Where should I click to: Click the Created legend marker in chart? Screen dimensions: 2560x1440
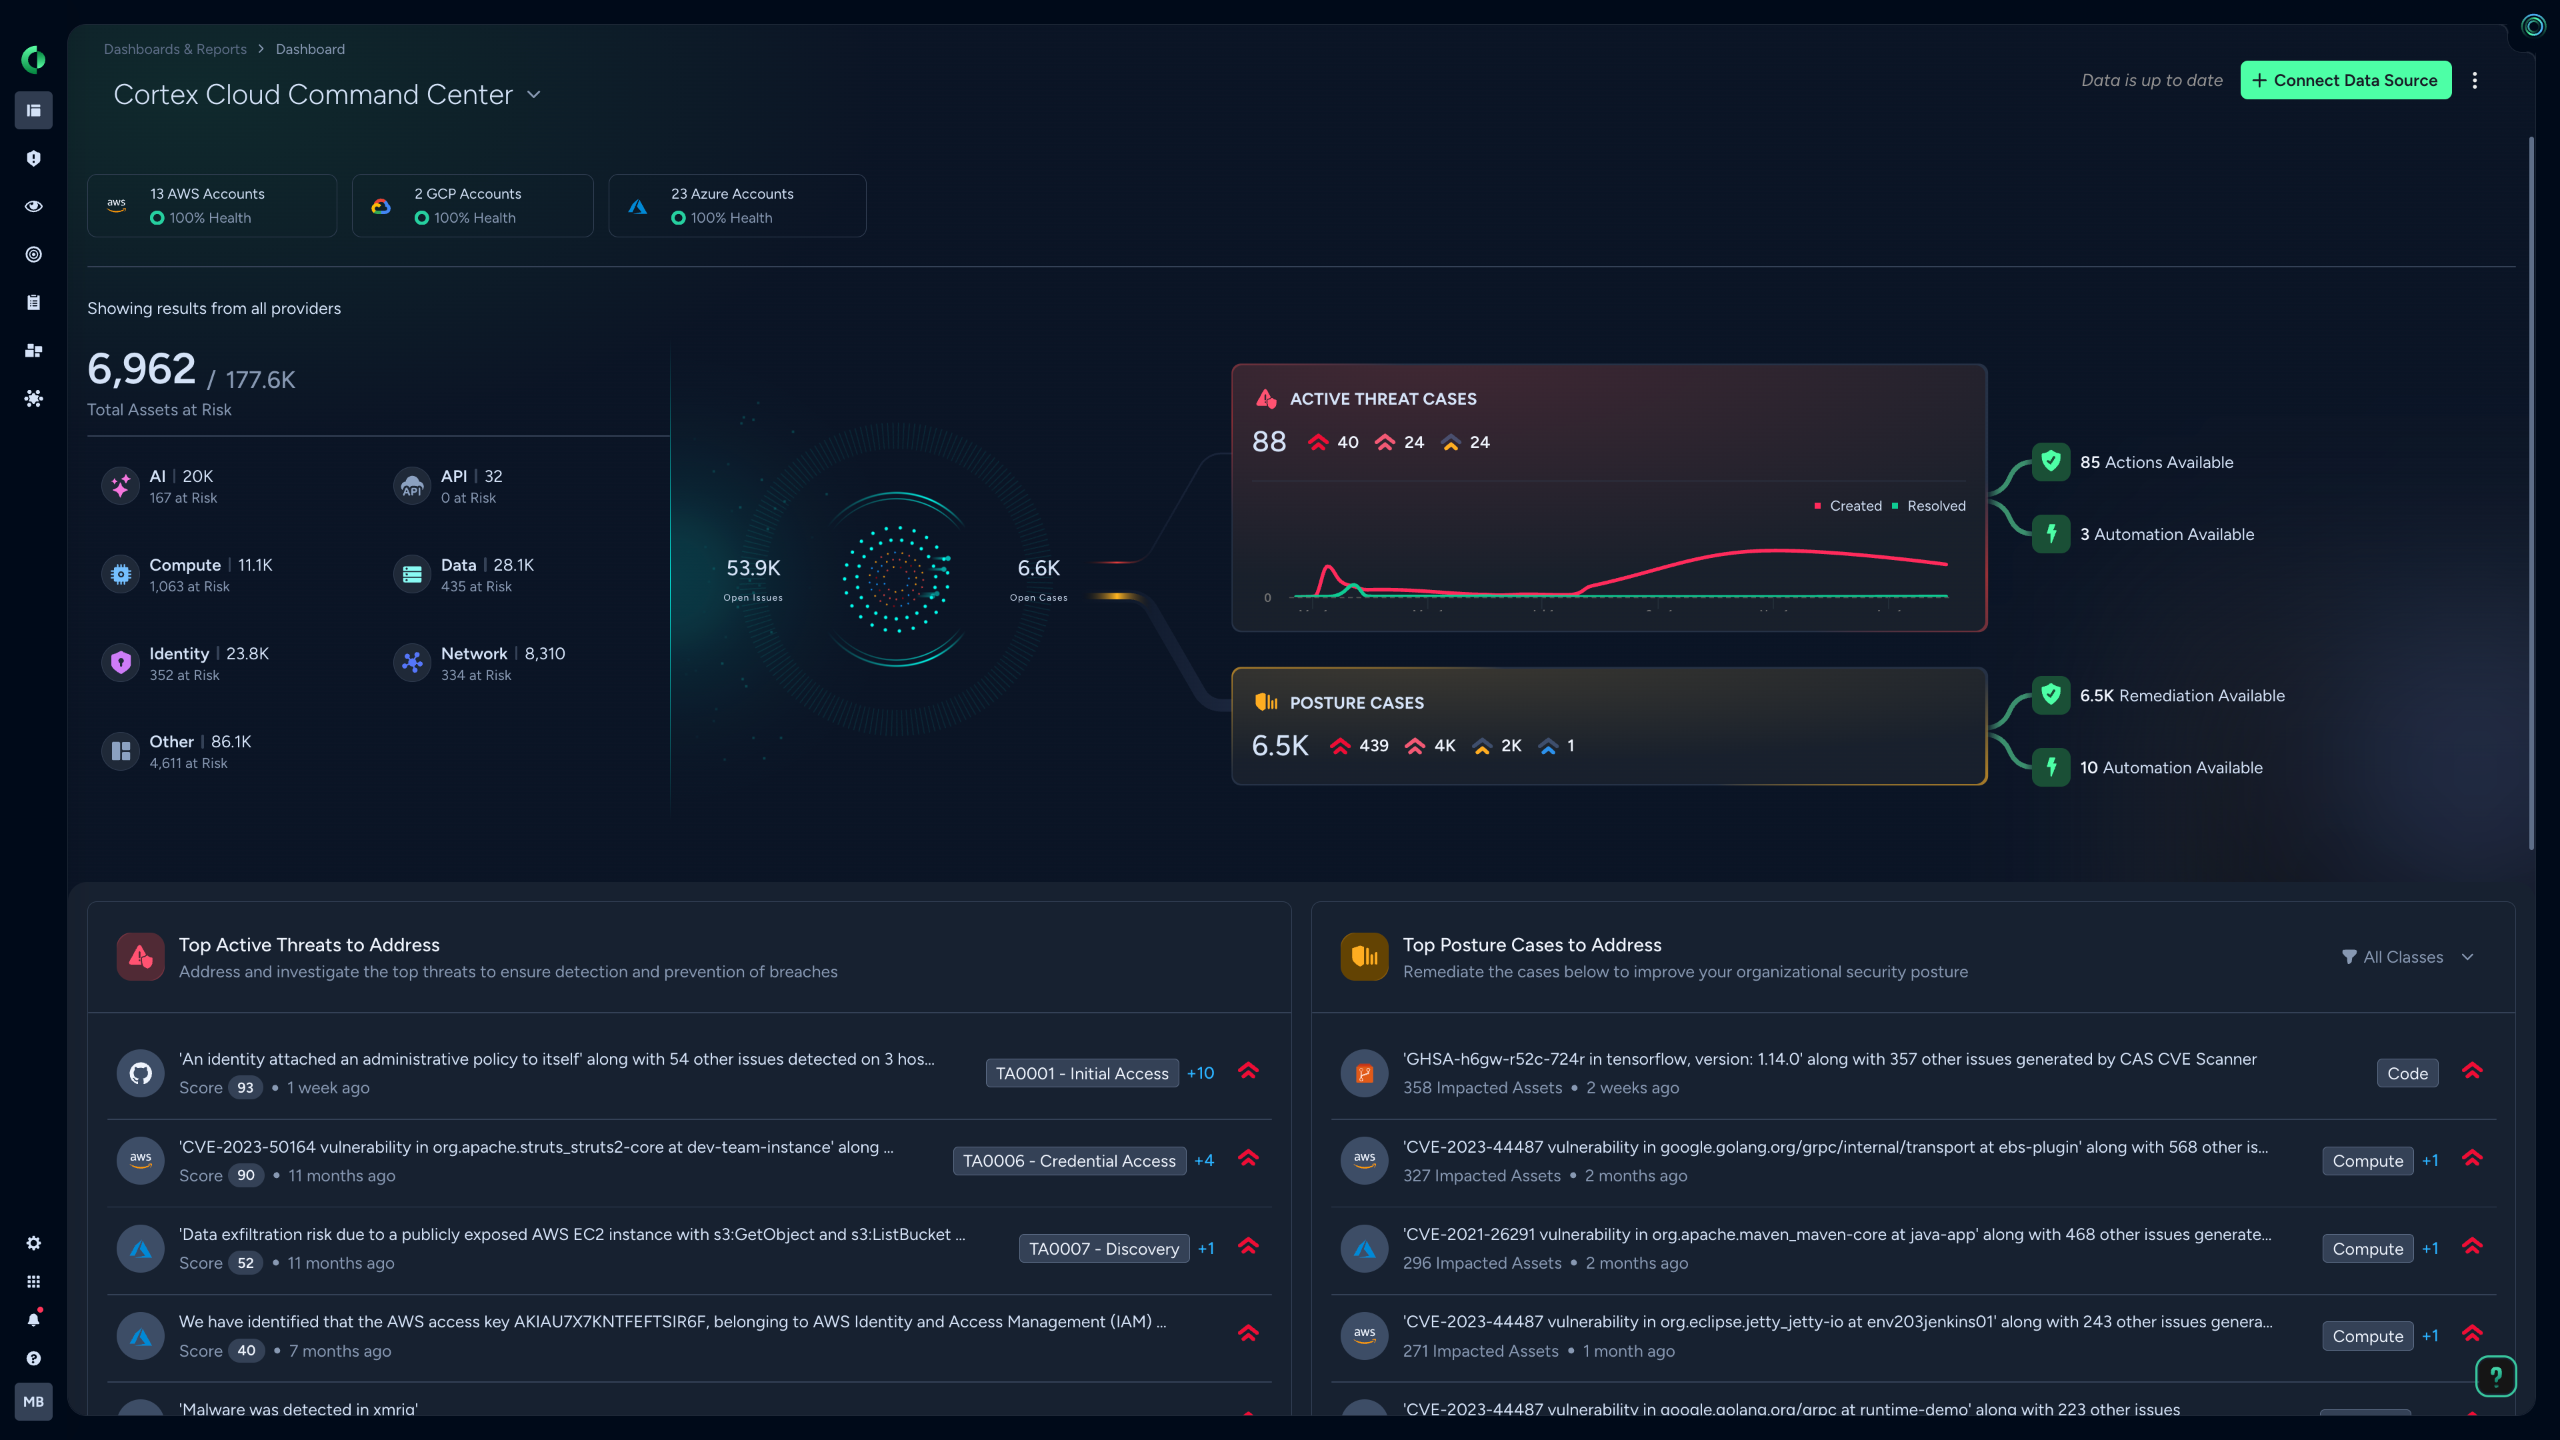[x=1817, y=506]
